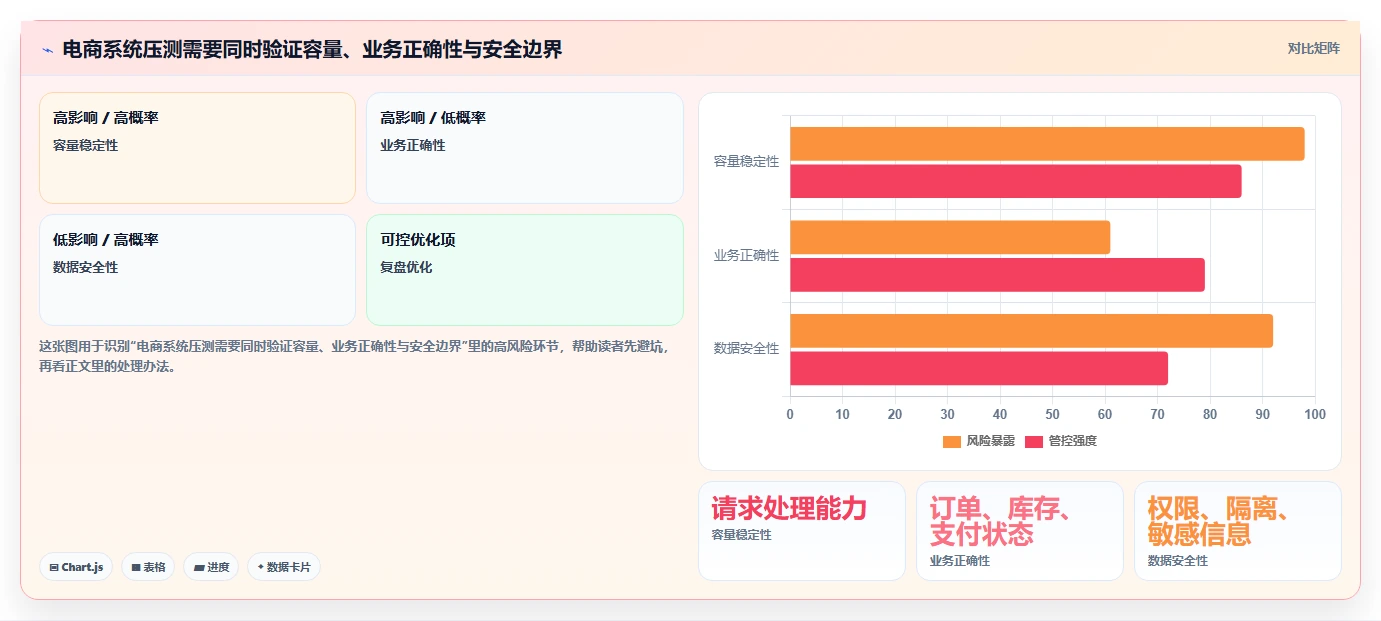
Task: Click the red 业务正确性 control bar
Action: [997, 275]
